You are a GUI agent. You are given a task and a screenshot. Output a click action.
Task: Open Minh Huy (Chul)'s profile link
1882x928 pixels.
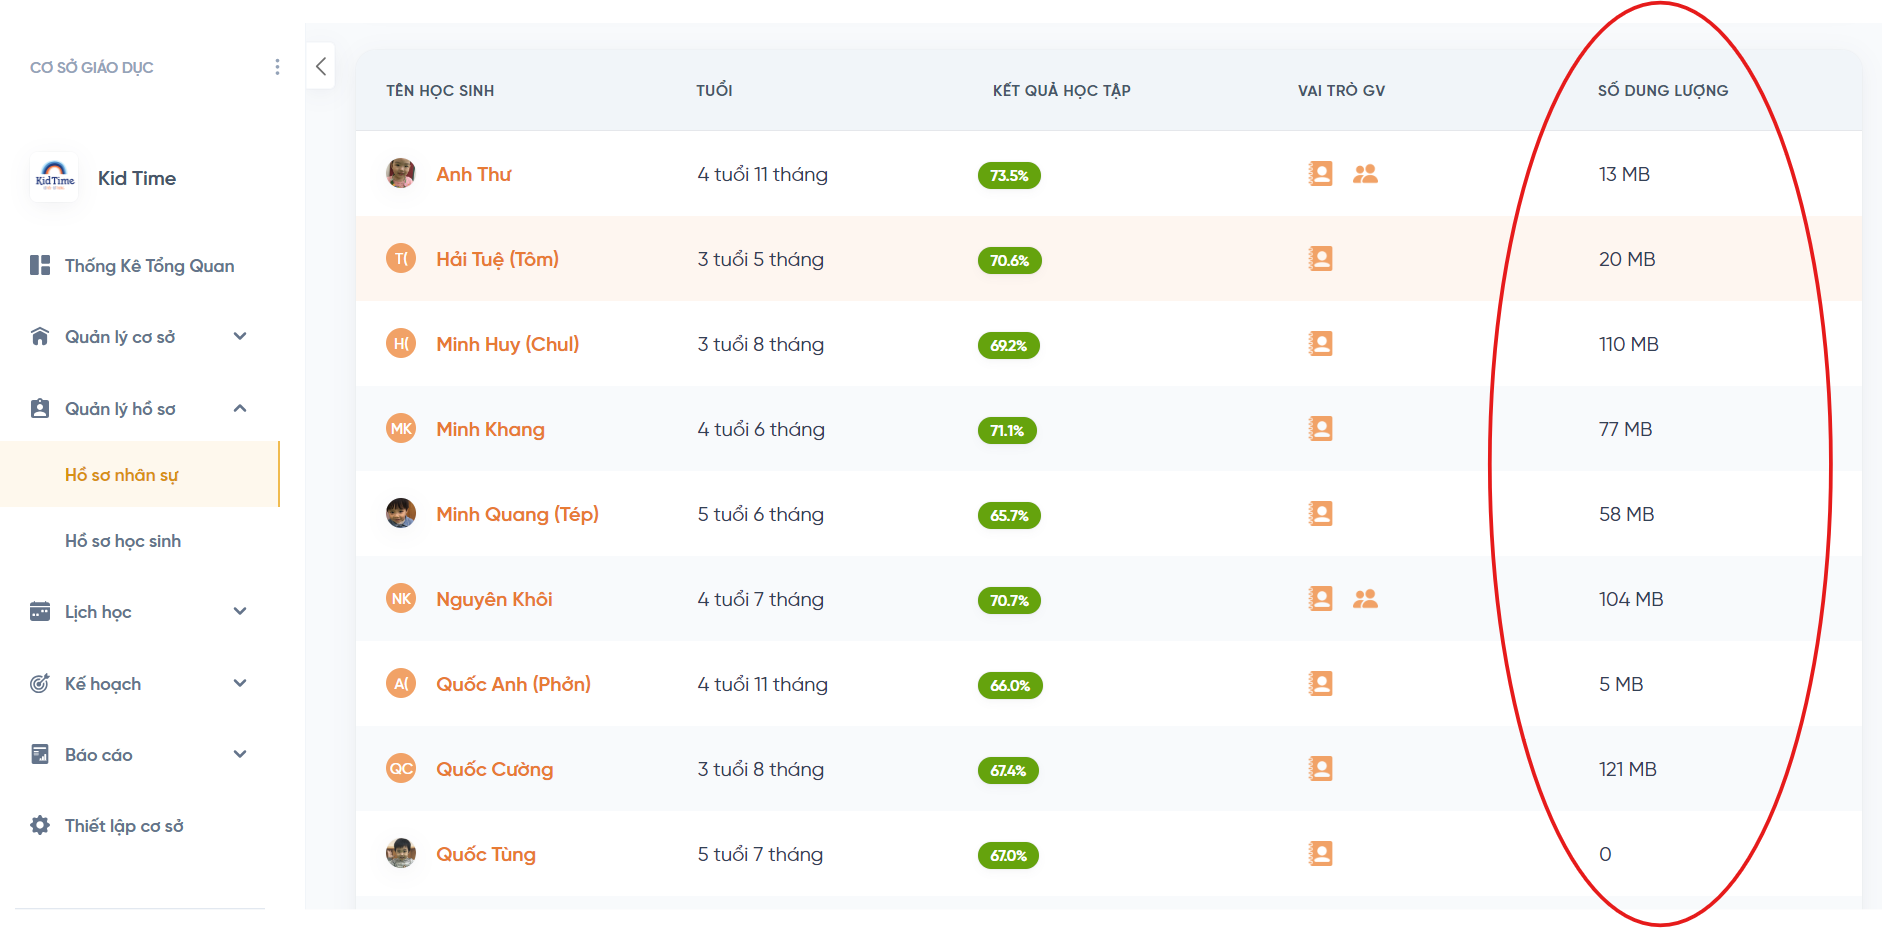pos(507,344)
